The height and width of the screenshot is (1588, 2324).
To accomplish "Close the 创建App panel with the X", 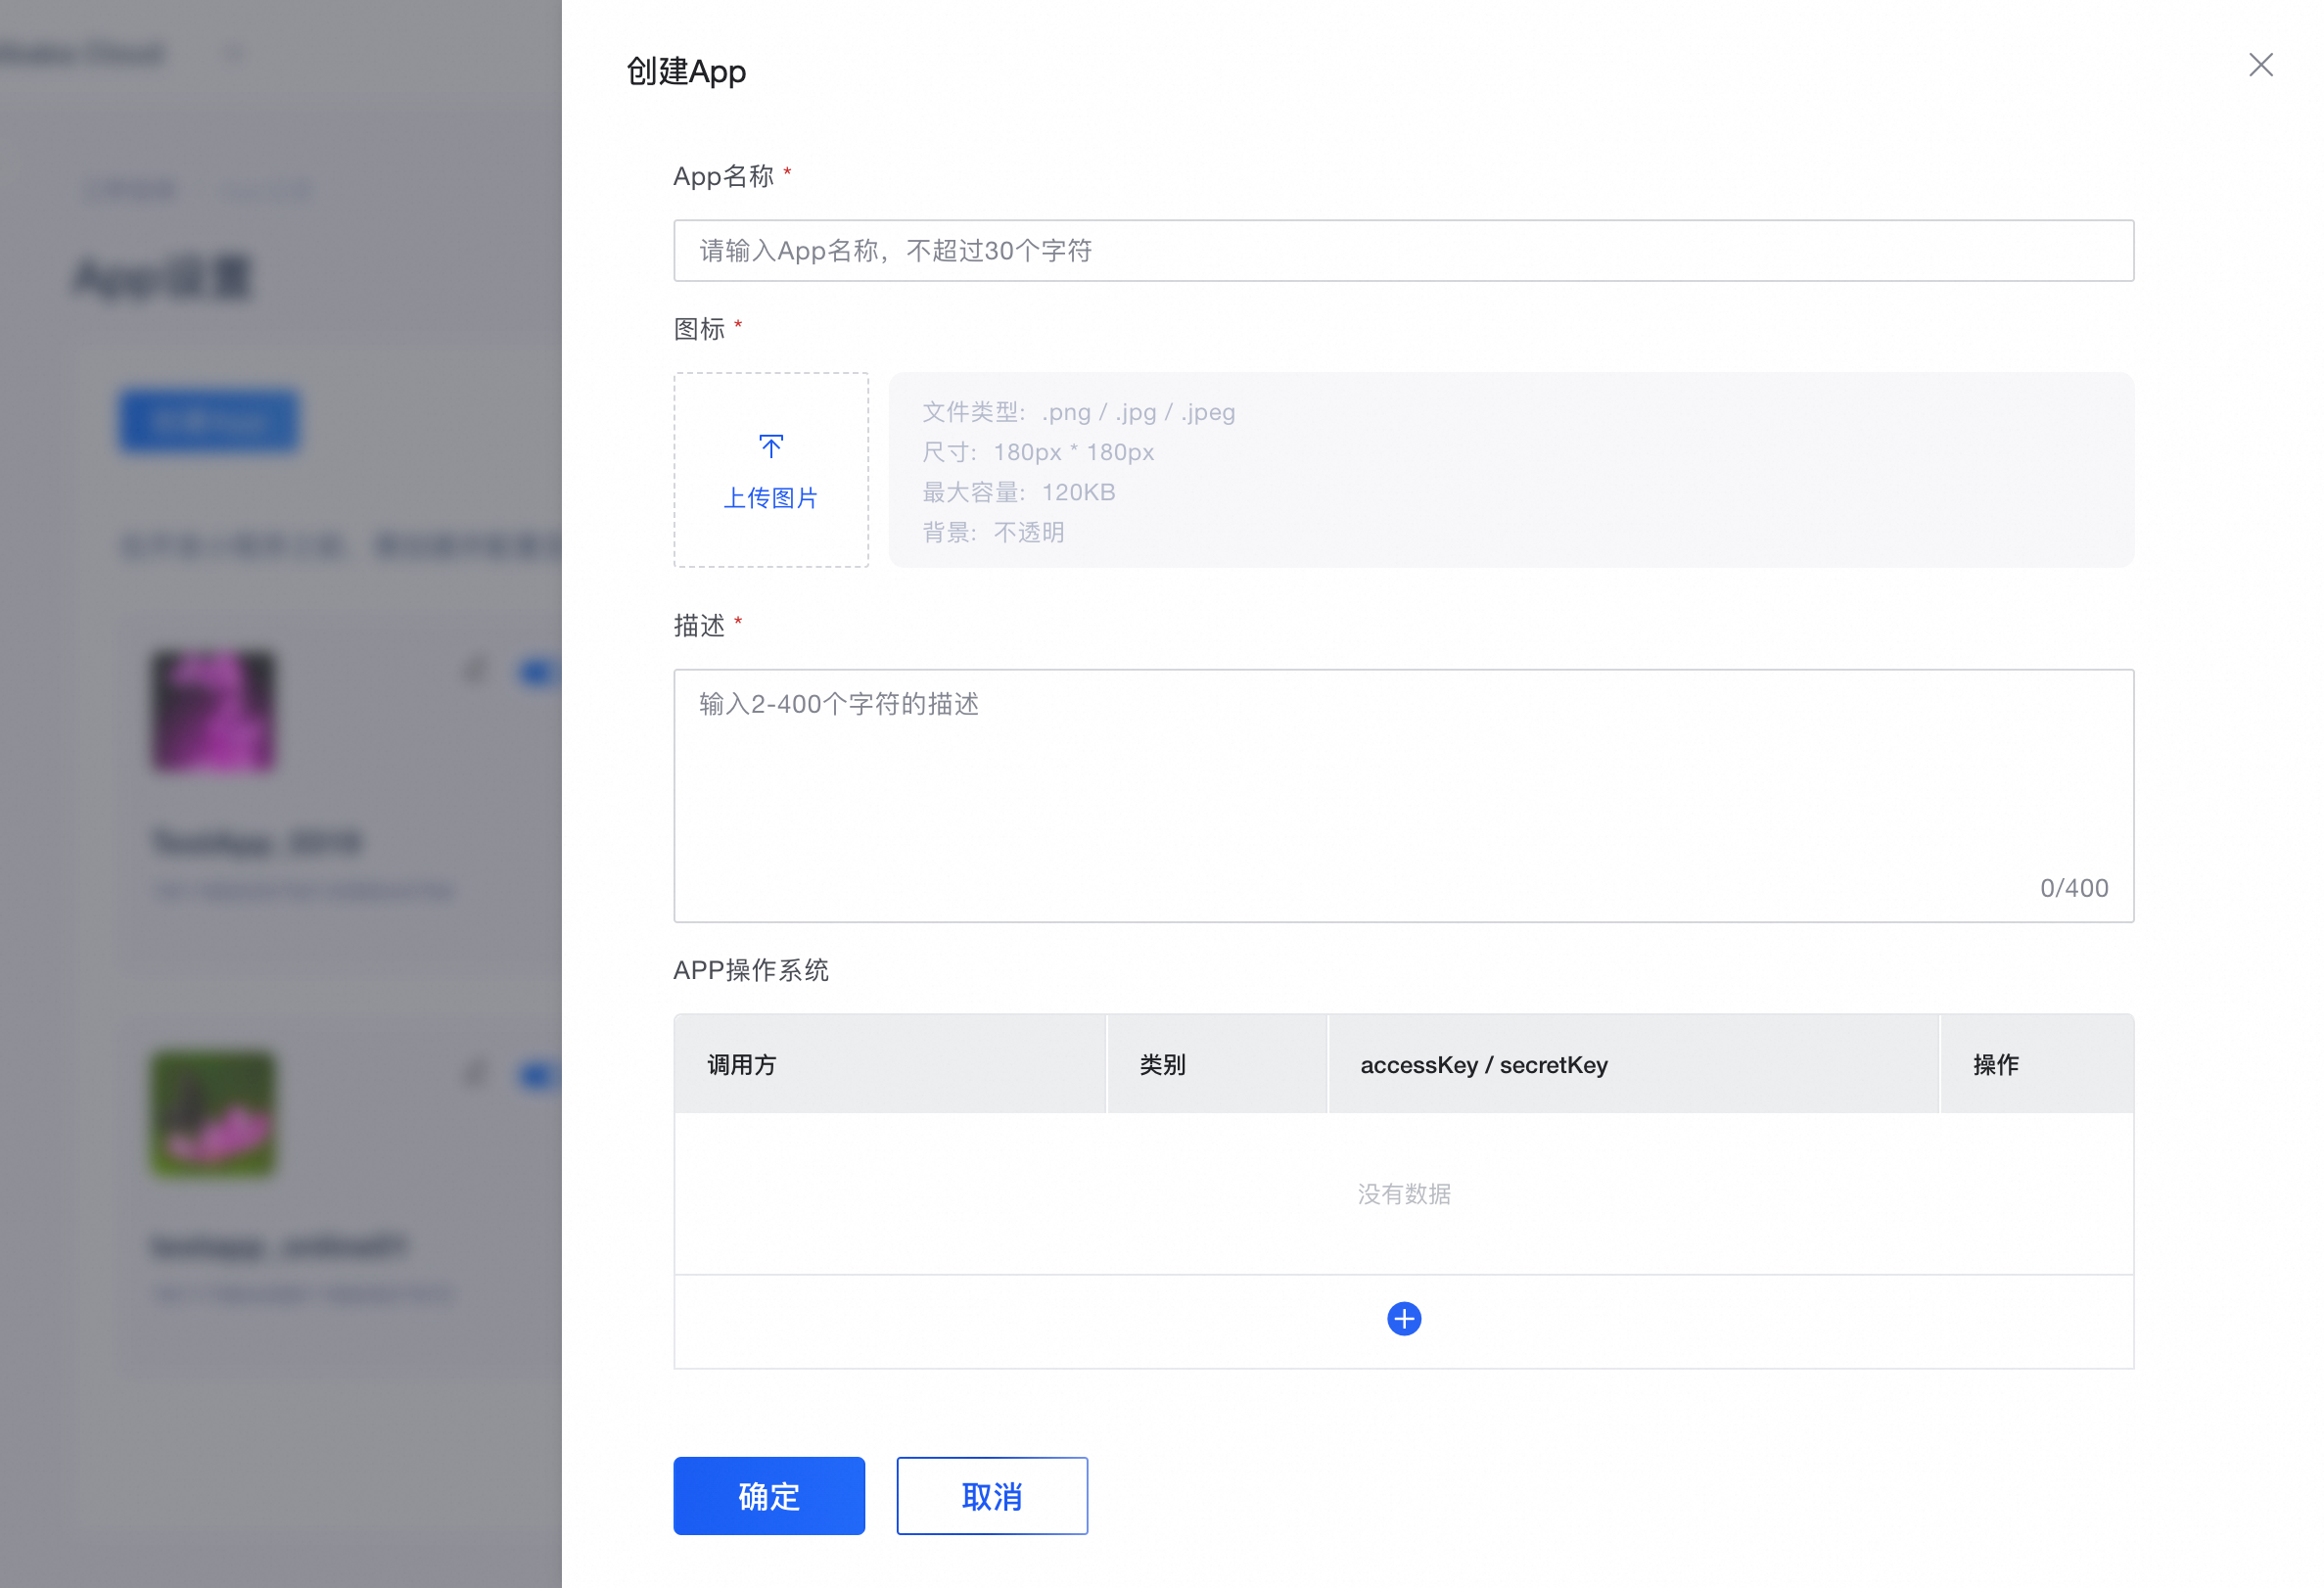I will (2260, 65).
